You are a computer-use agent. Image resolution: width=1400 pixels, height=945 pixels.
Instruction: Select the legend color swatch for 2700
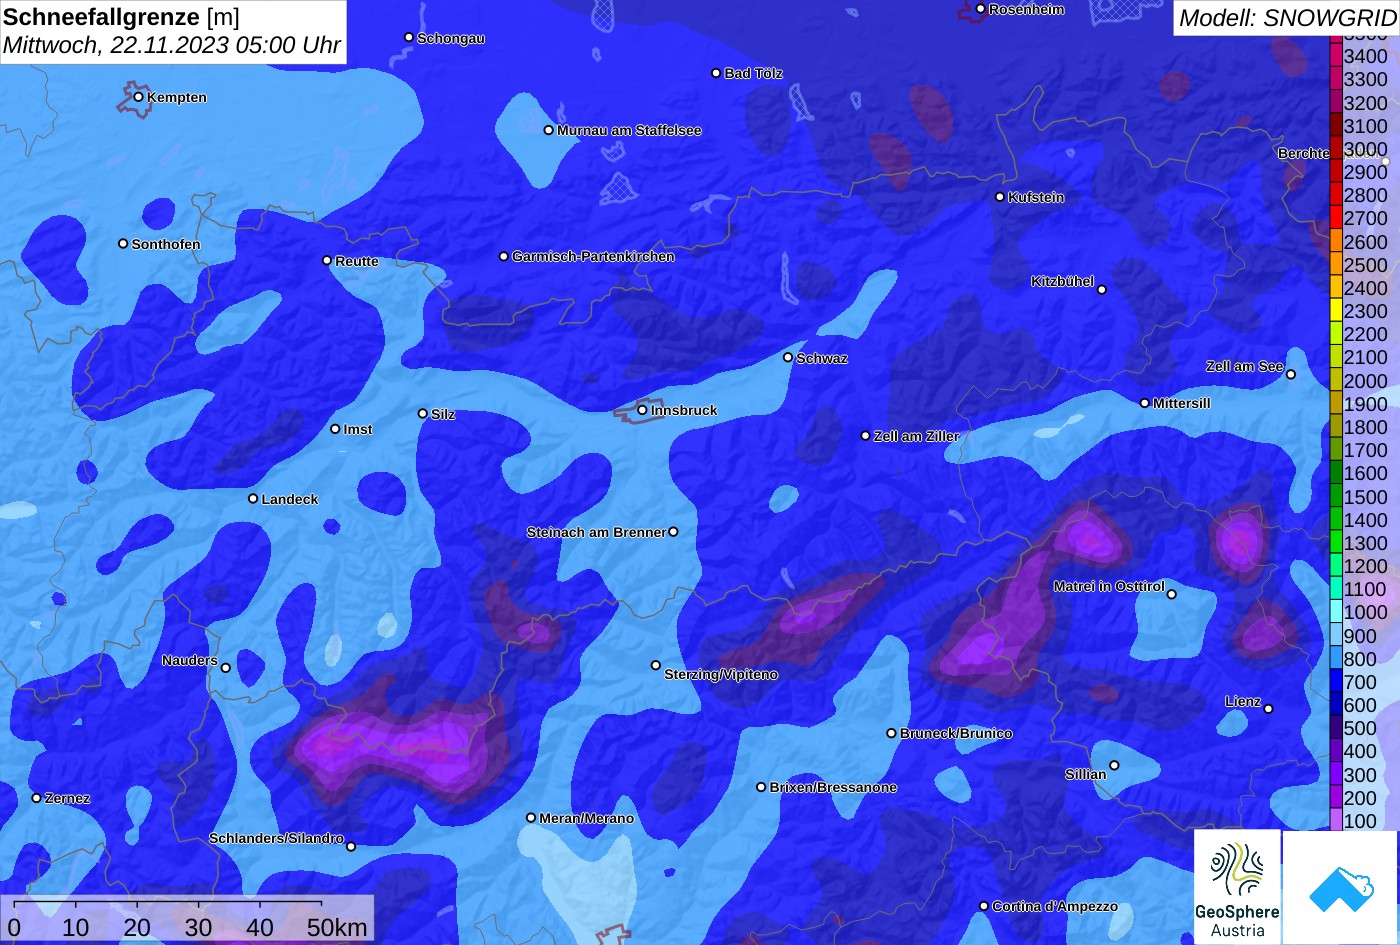point(1335,218)
